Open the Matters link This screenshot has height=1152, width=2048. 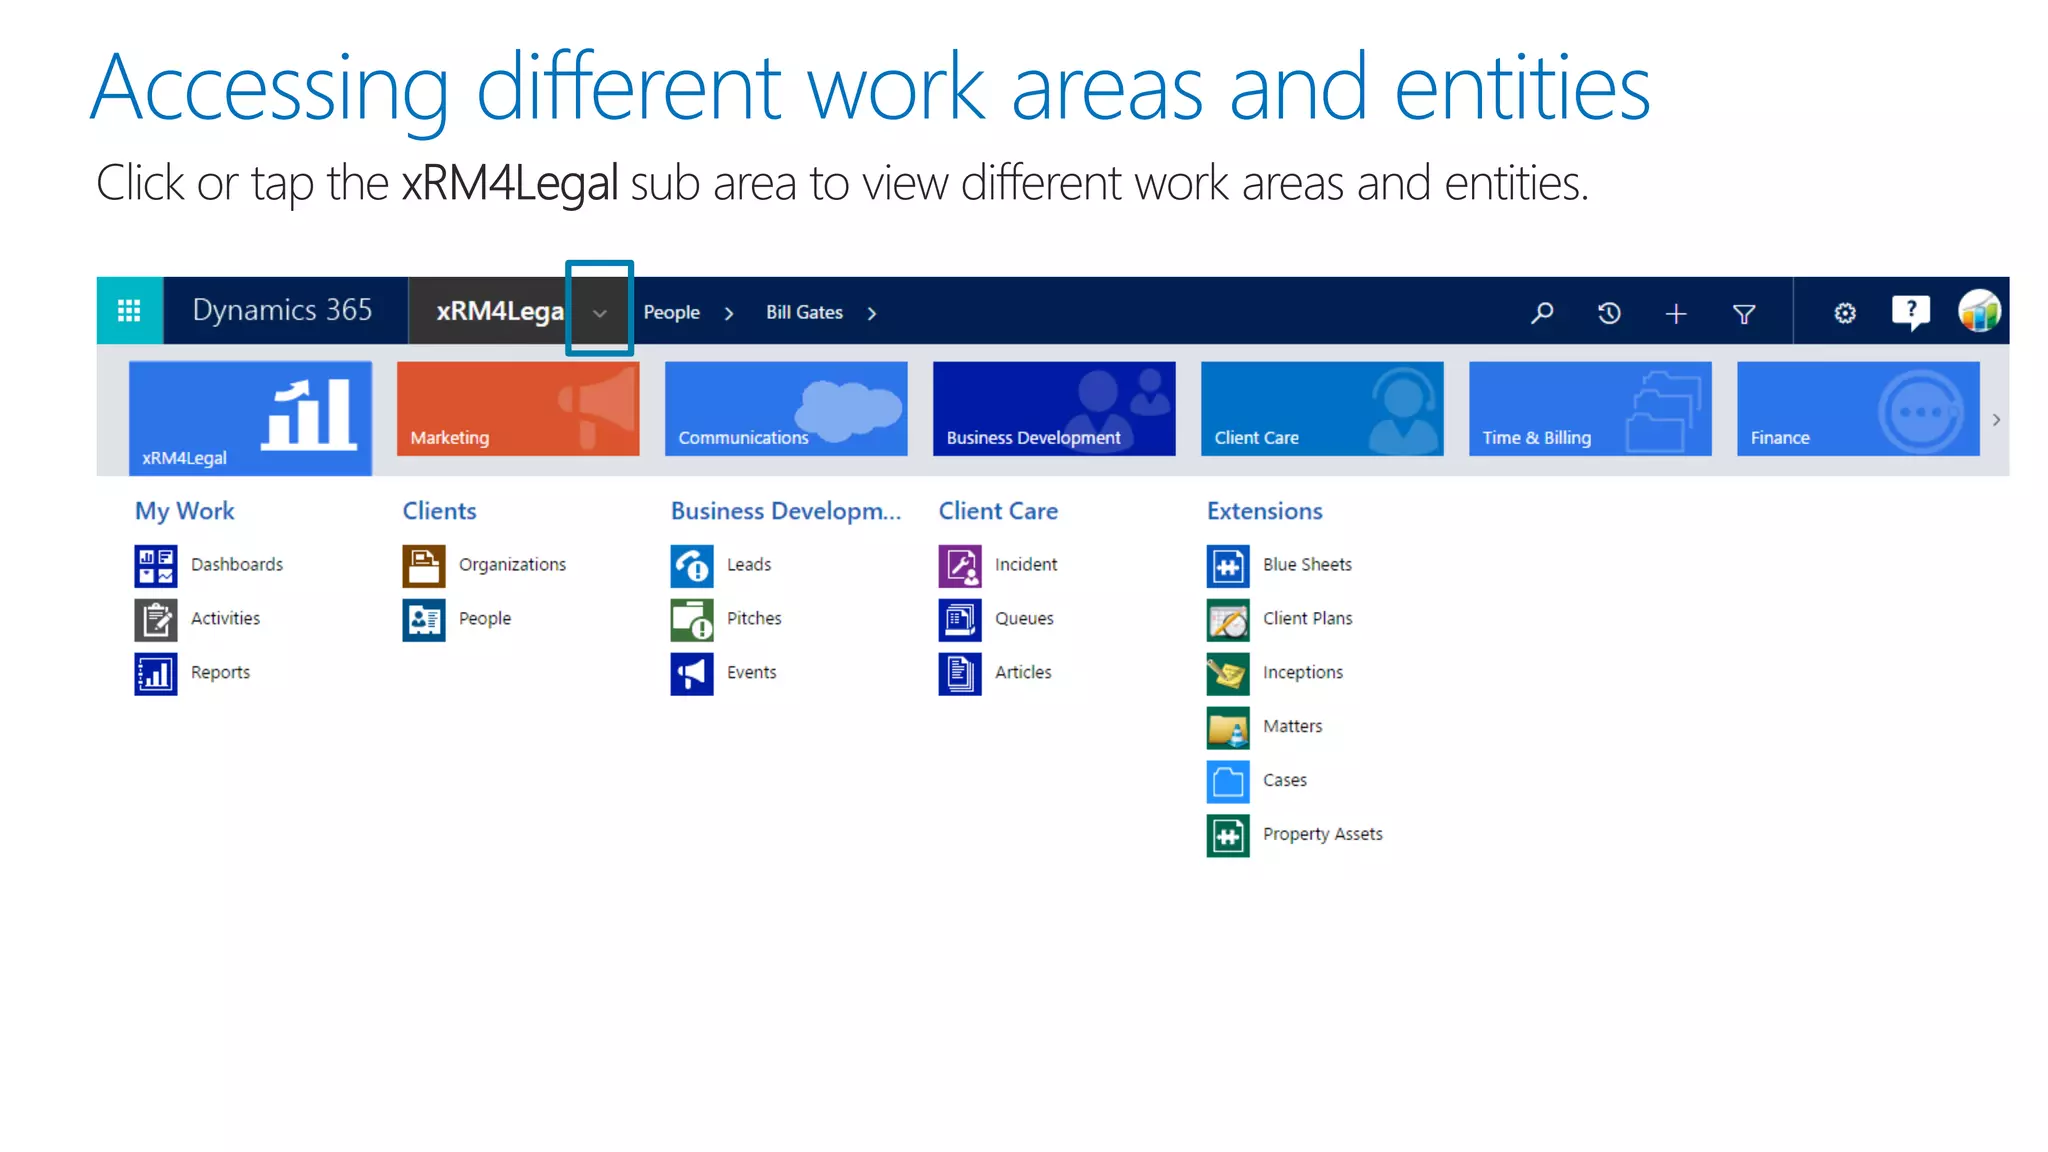tap(1292, 727)
